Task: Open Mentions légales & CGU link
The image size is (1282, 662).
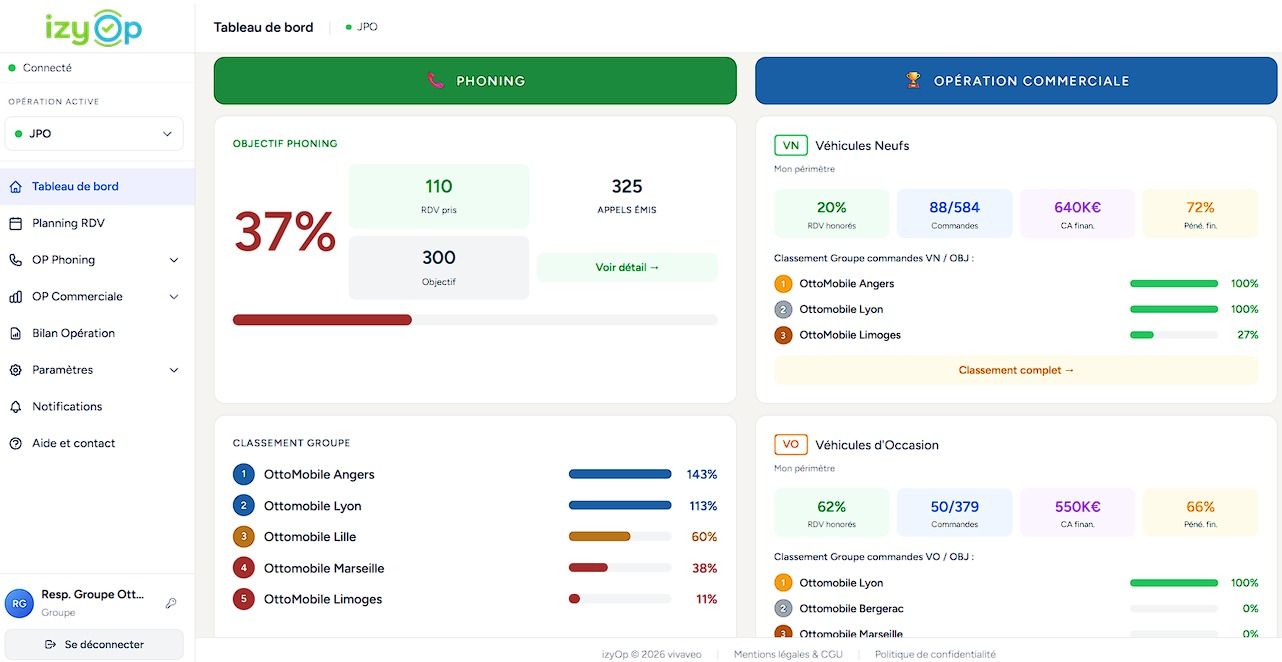Action: [788, 654]
